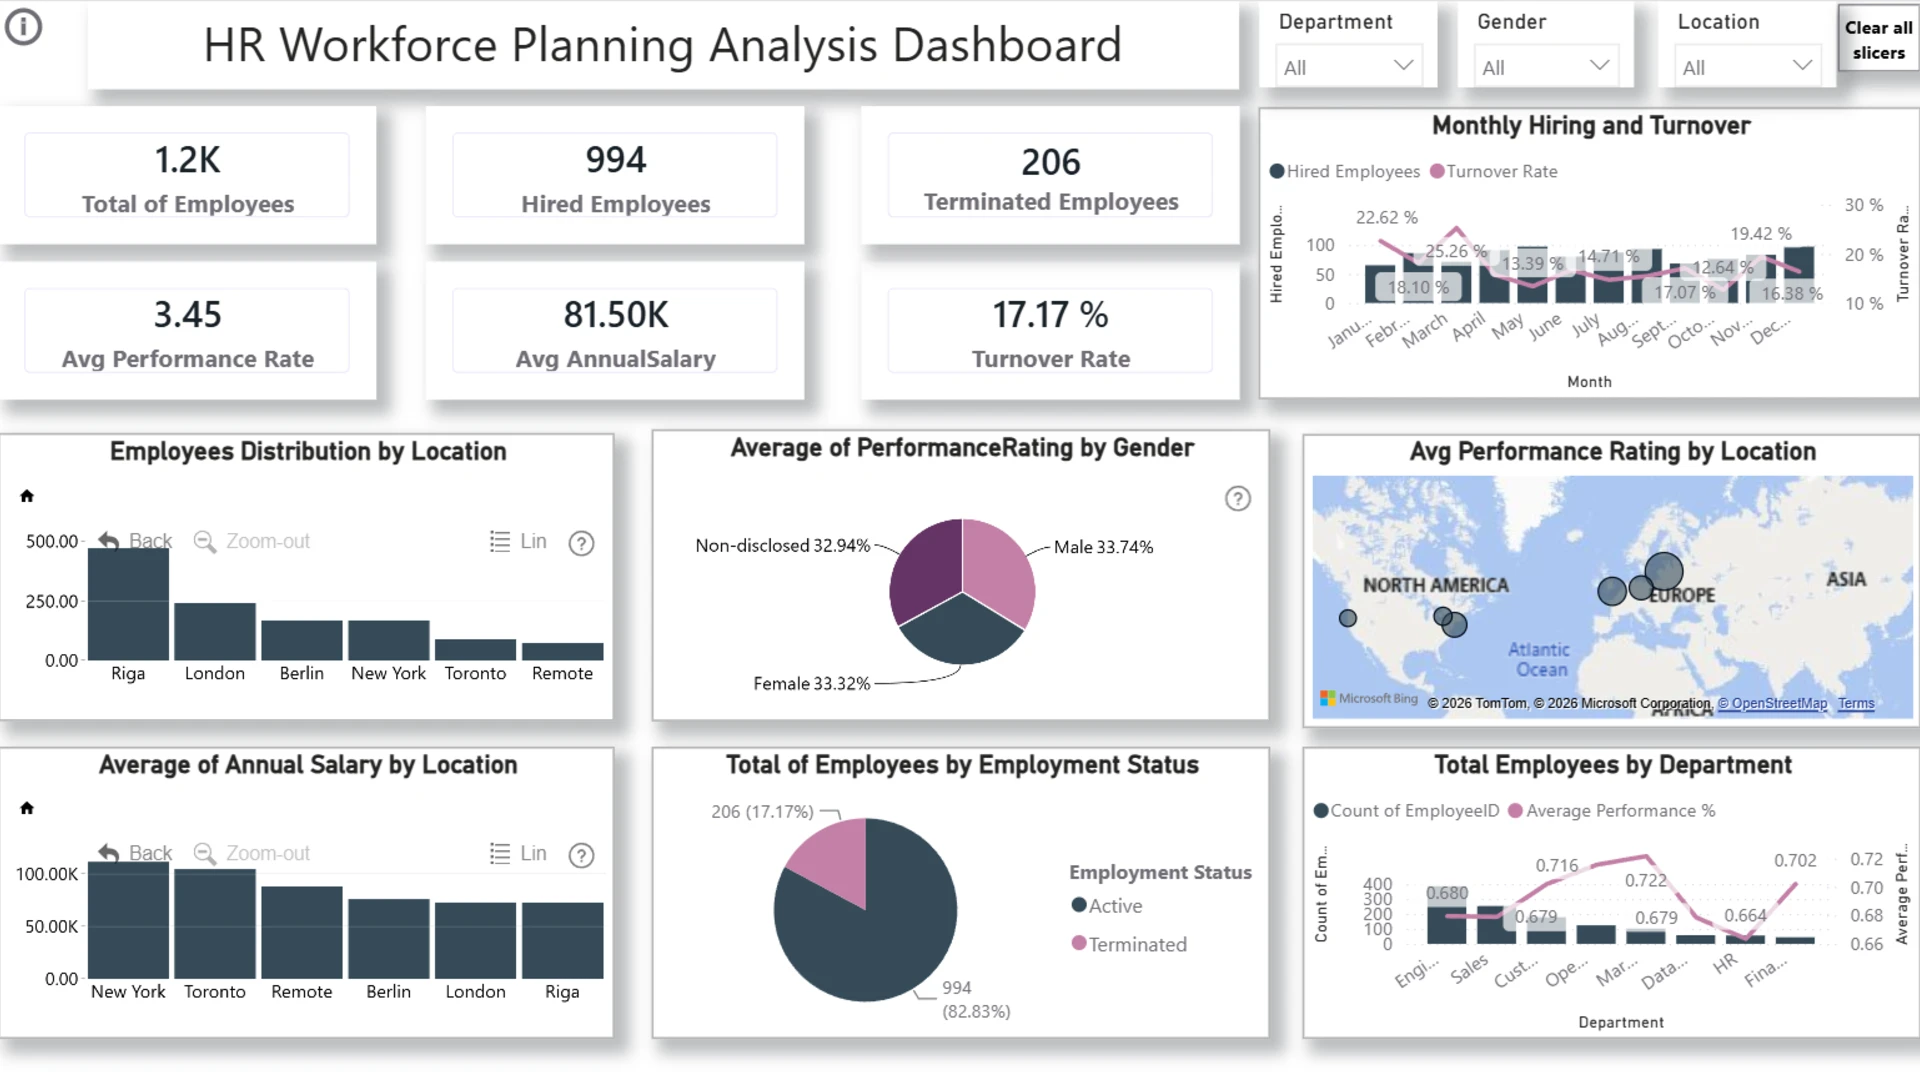Click Zoom-out magnifier in Annual Salary chart

click(252, 853)
